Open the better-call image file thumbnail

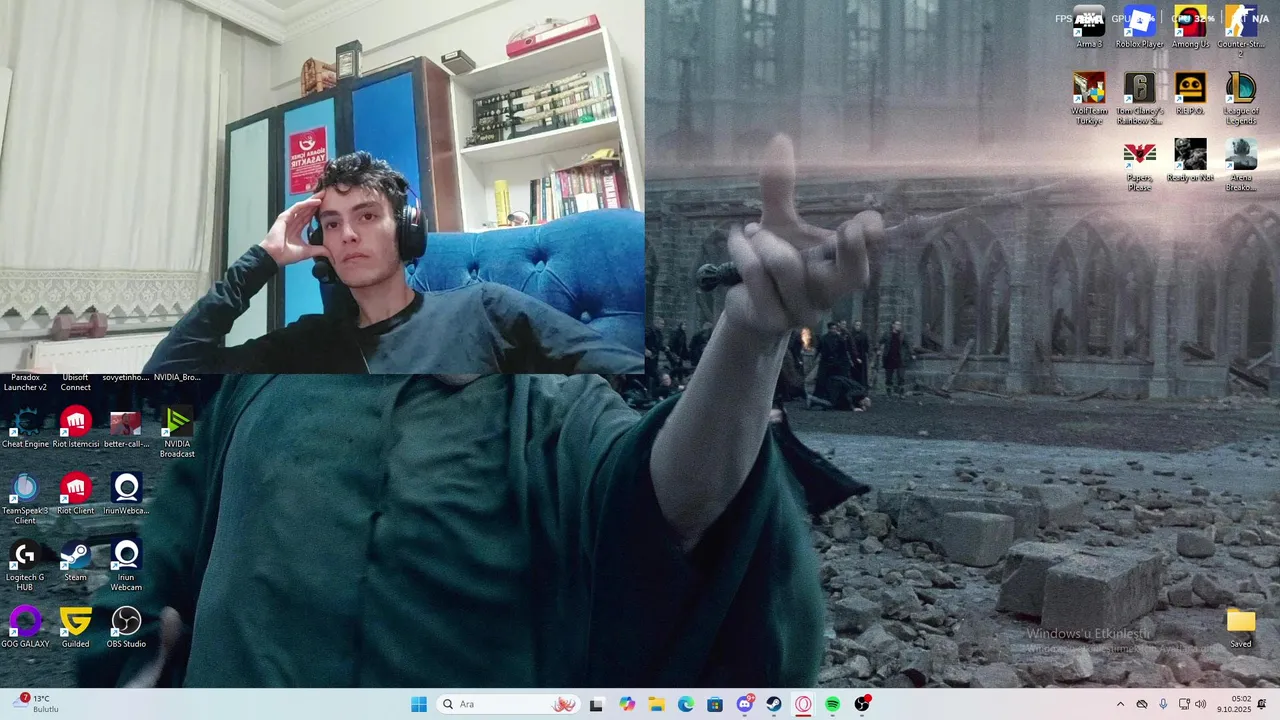click(126, 427)
